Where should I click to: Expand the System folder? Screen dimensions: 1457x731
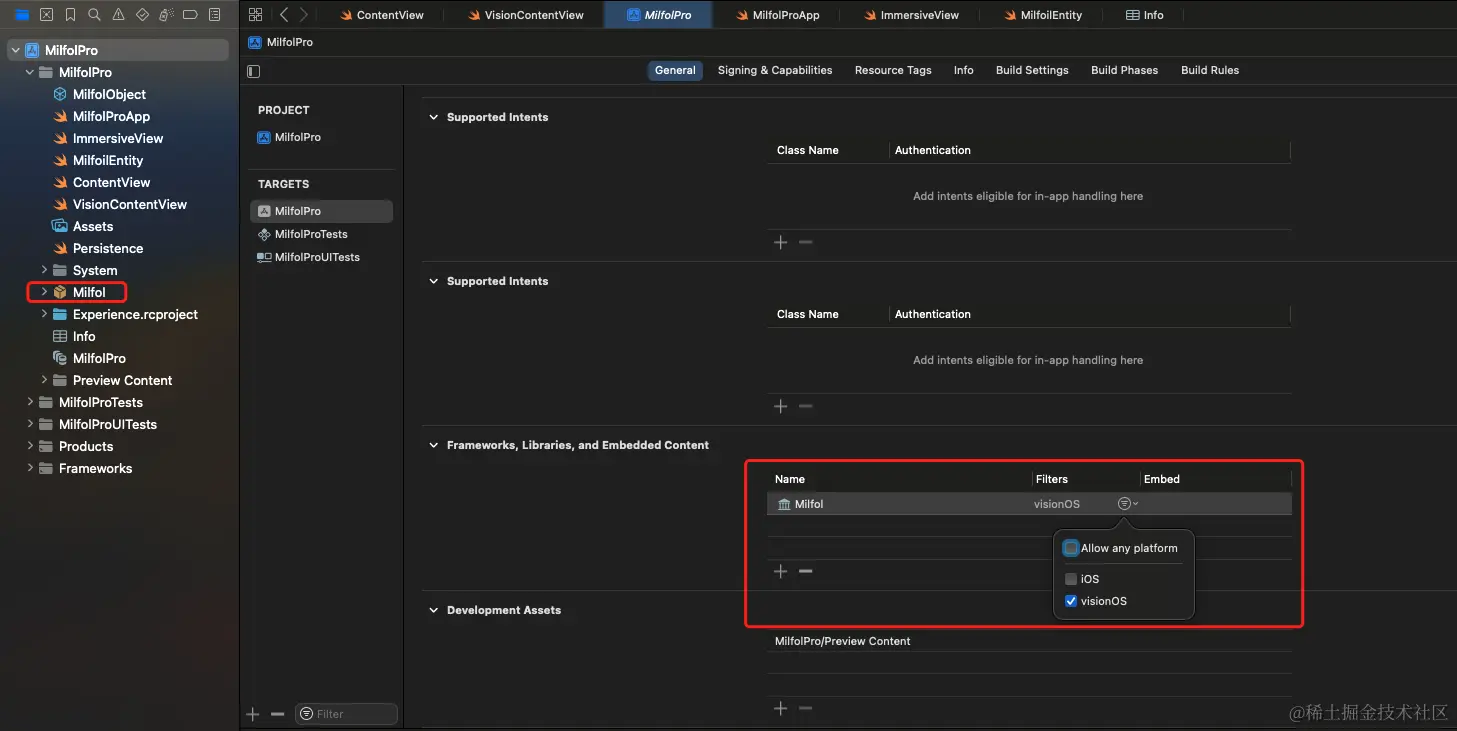tap(44, 270)
